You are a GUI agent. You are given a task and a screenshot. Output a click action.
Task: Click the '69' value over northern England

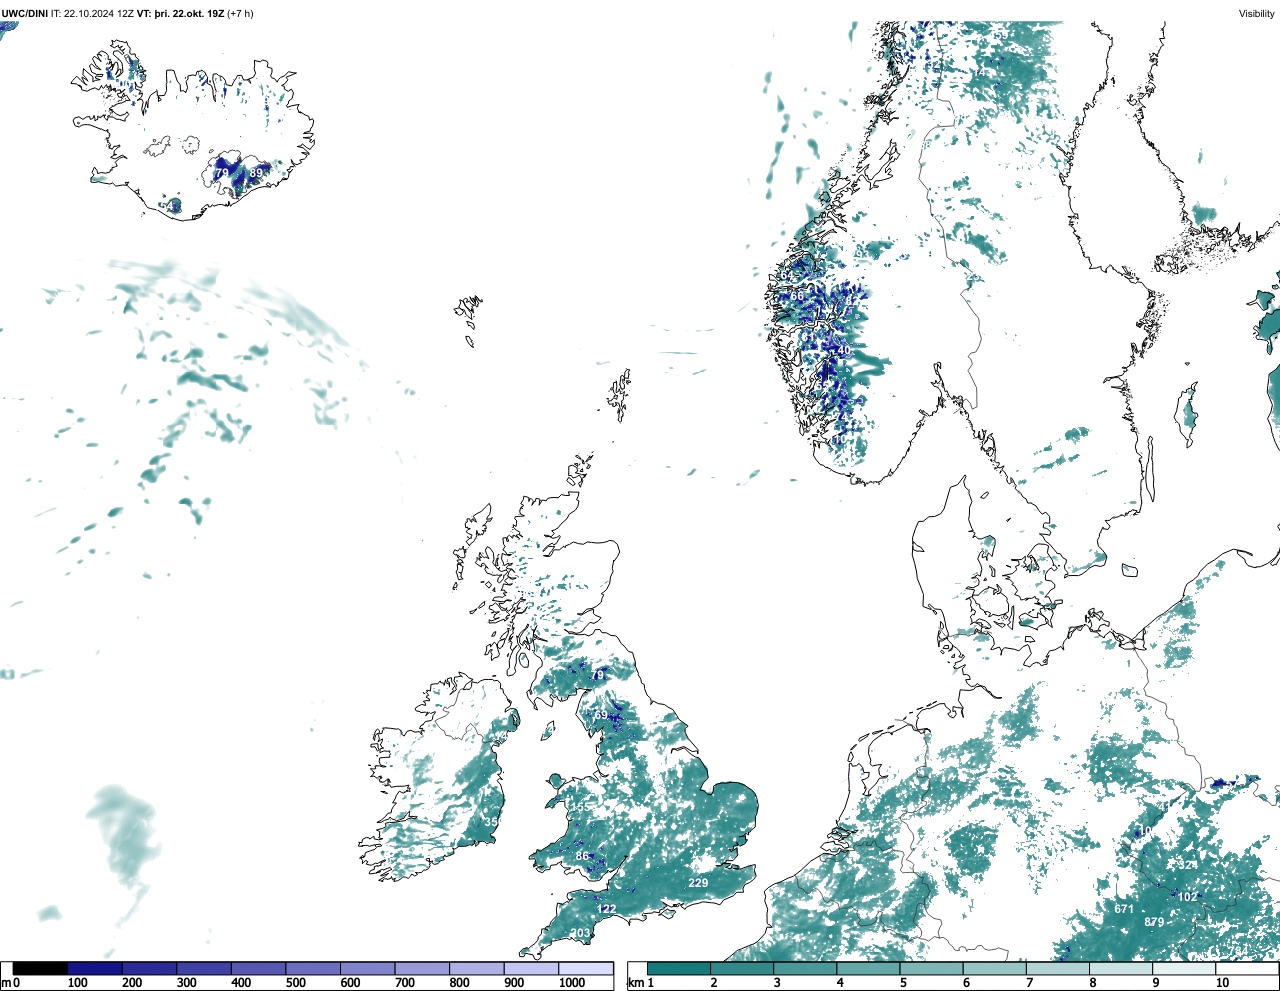point(601,715)
